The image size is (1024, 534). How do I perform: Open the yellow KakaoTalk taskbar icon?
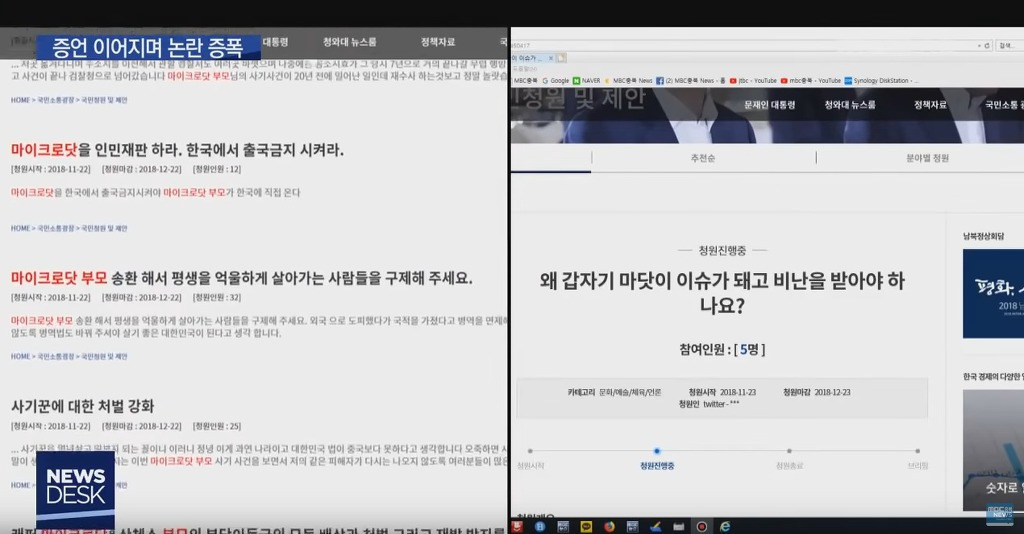coord(586,526)
